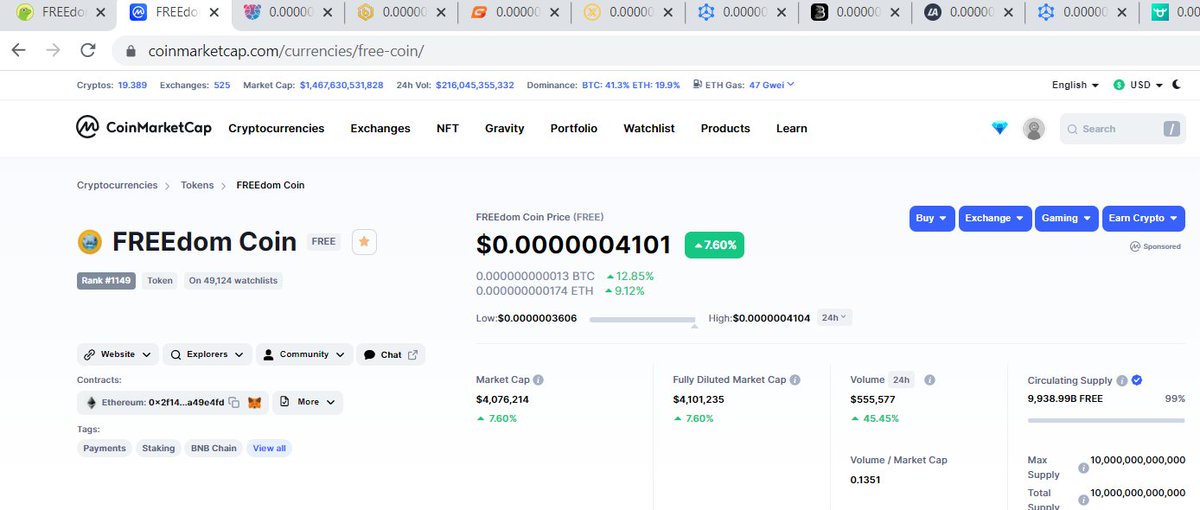Screen dimensions: 1200x510
Task: Open the Explorers dropdown
Action: [207, 354]
